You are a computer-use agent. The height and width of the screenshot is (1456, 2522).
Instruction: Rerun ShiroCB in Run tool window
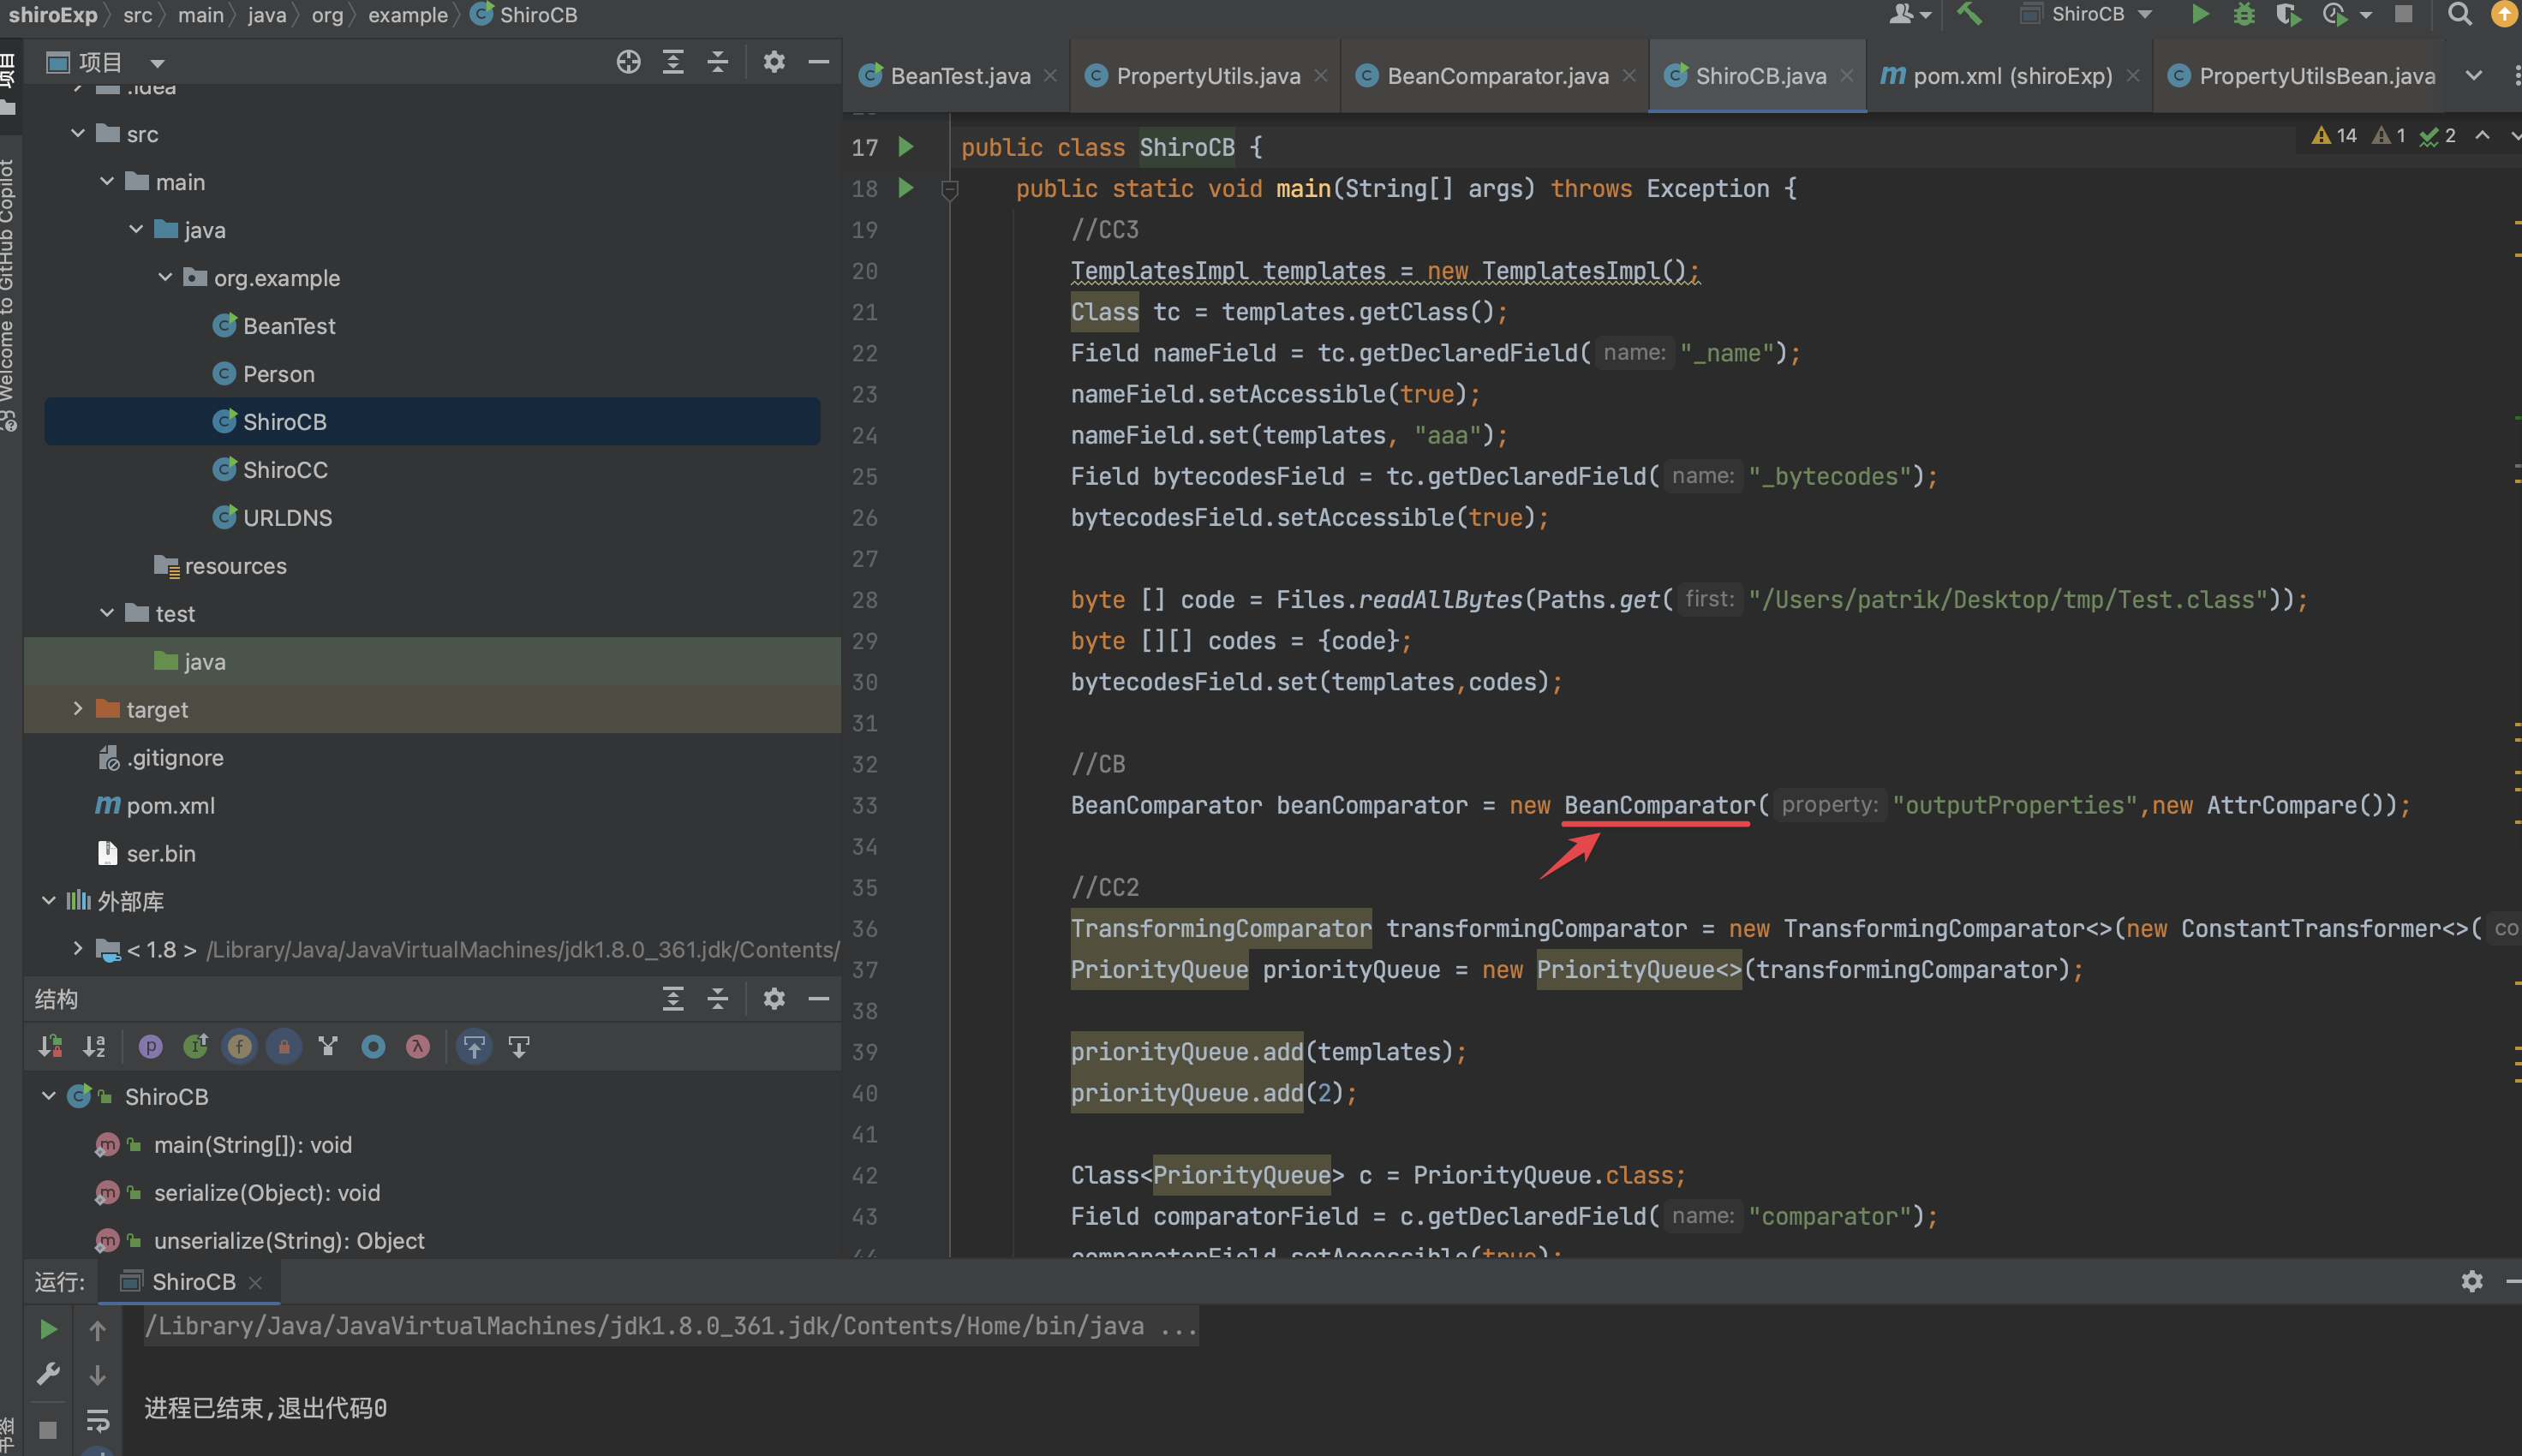[48, 1329]
